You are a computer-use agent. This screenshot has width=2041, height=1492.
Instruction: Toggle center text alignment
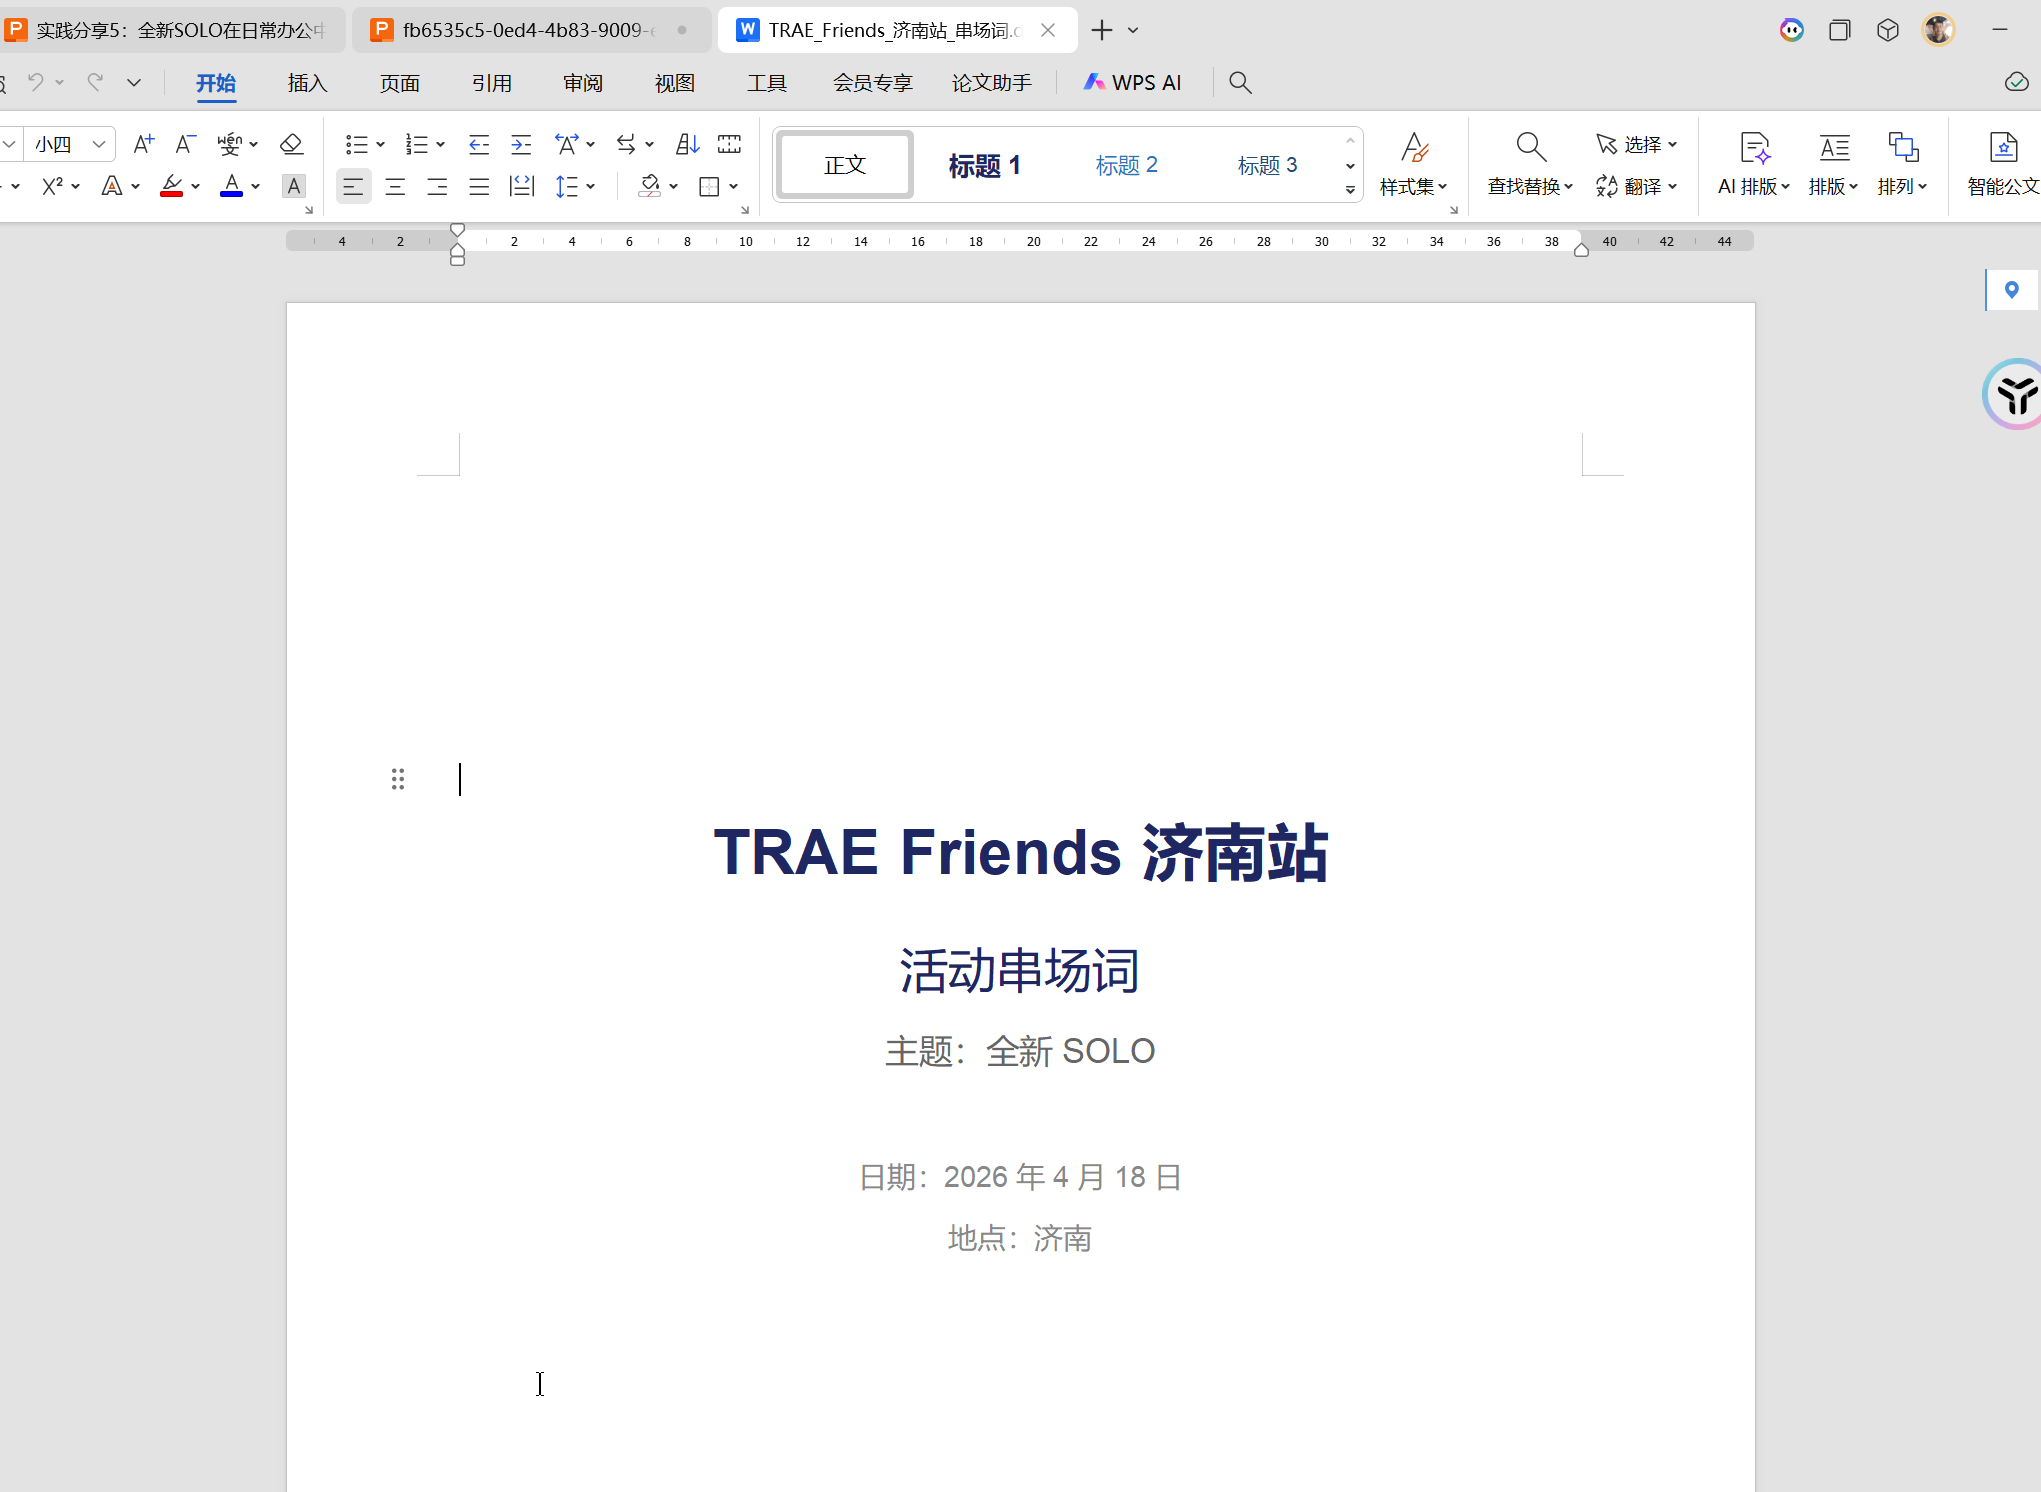pyautogui.click(x=395, y=186)
